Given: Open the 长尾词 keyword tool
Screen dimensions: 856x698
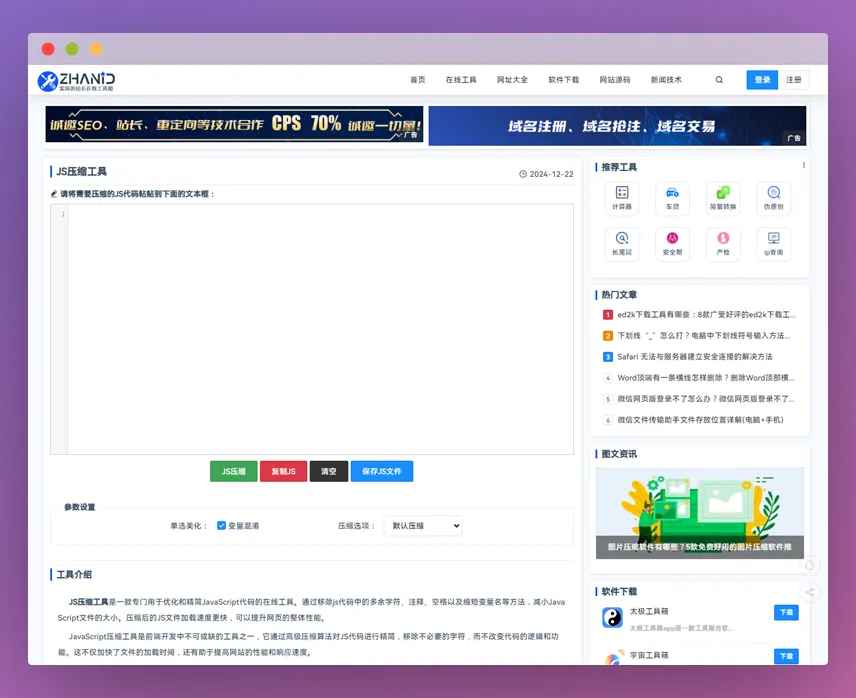Looking at the screenshot, I should click(620, 243).
